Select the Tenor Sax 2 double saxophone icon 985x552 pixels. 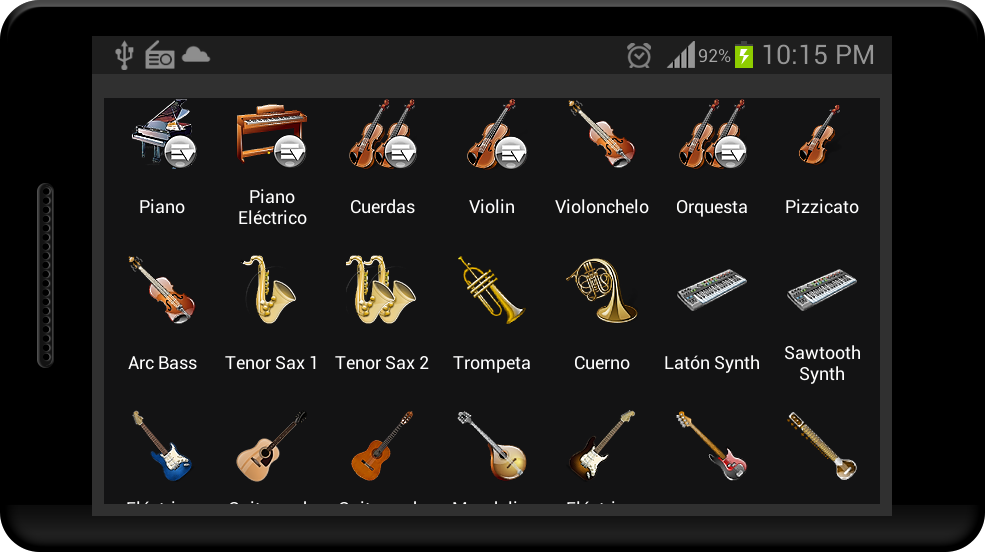click(381, 289)
